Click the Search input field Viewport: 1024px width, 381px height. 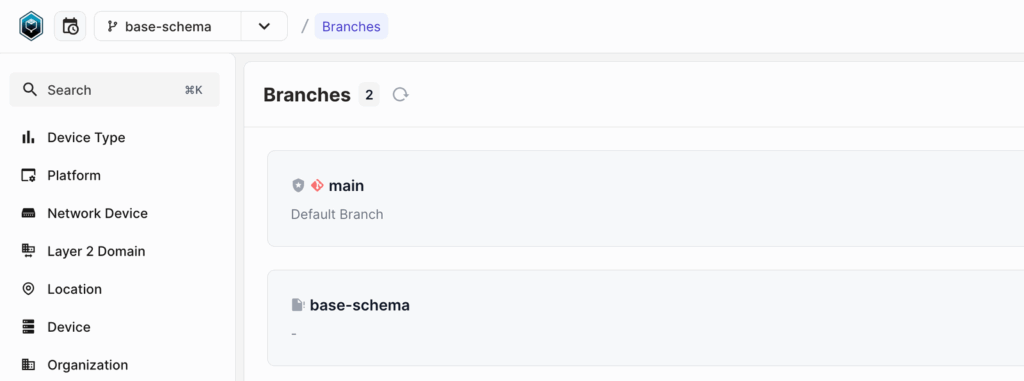click(115, 90)
